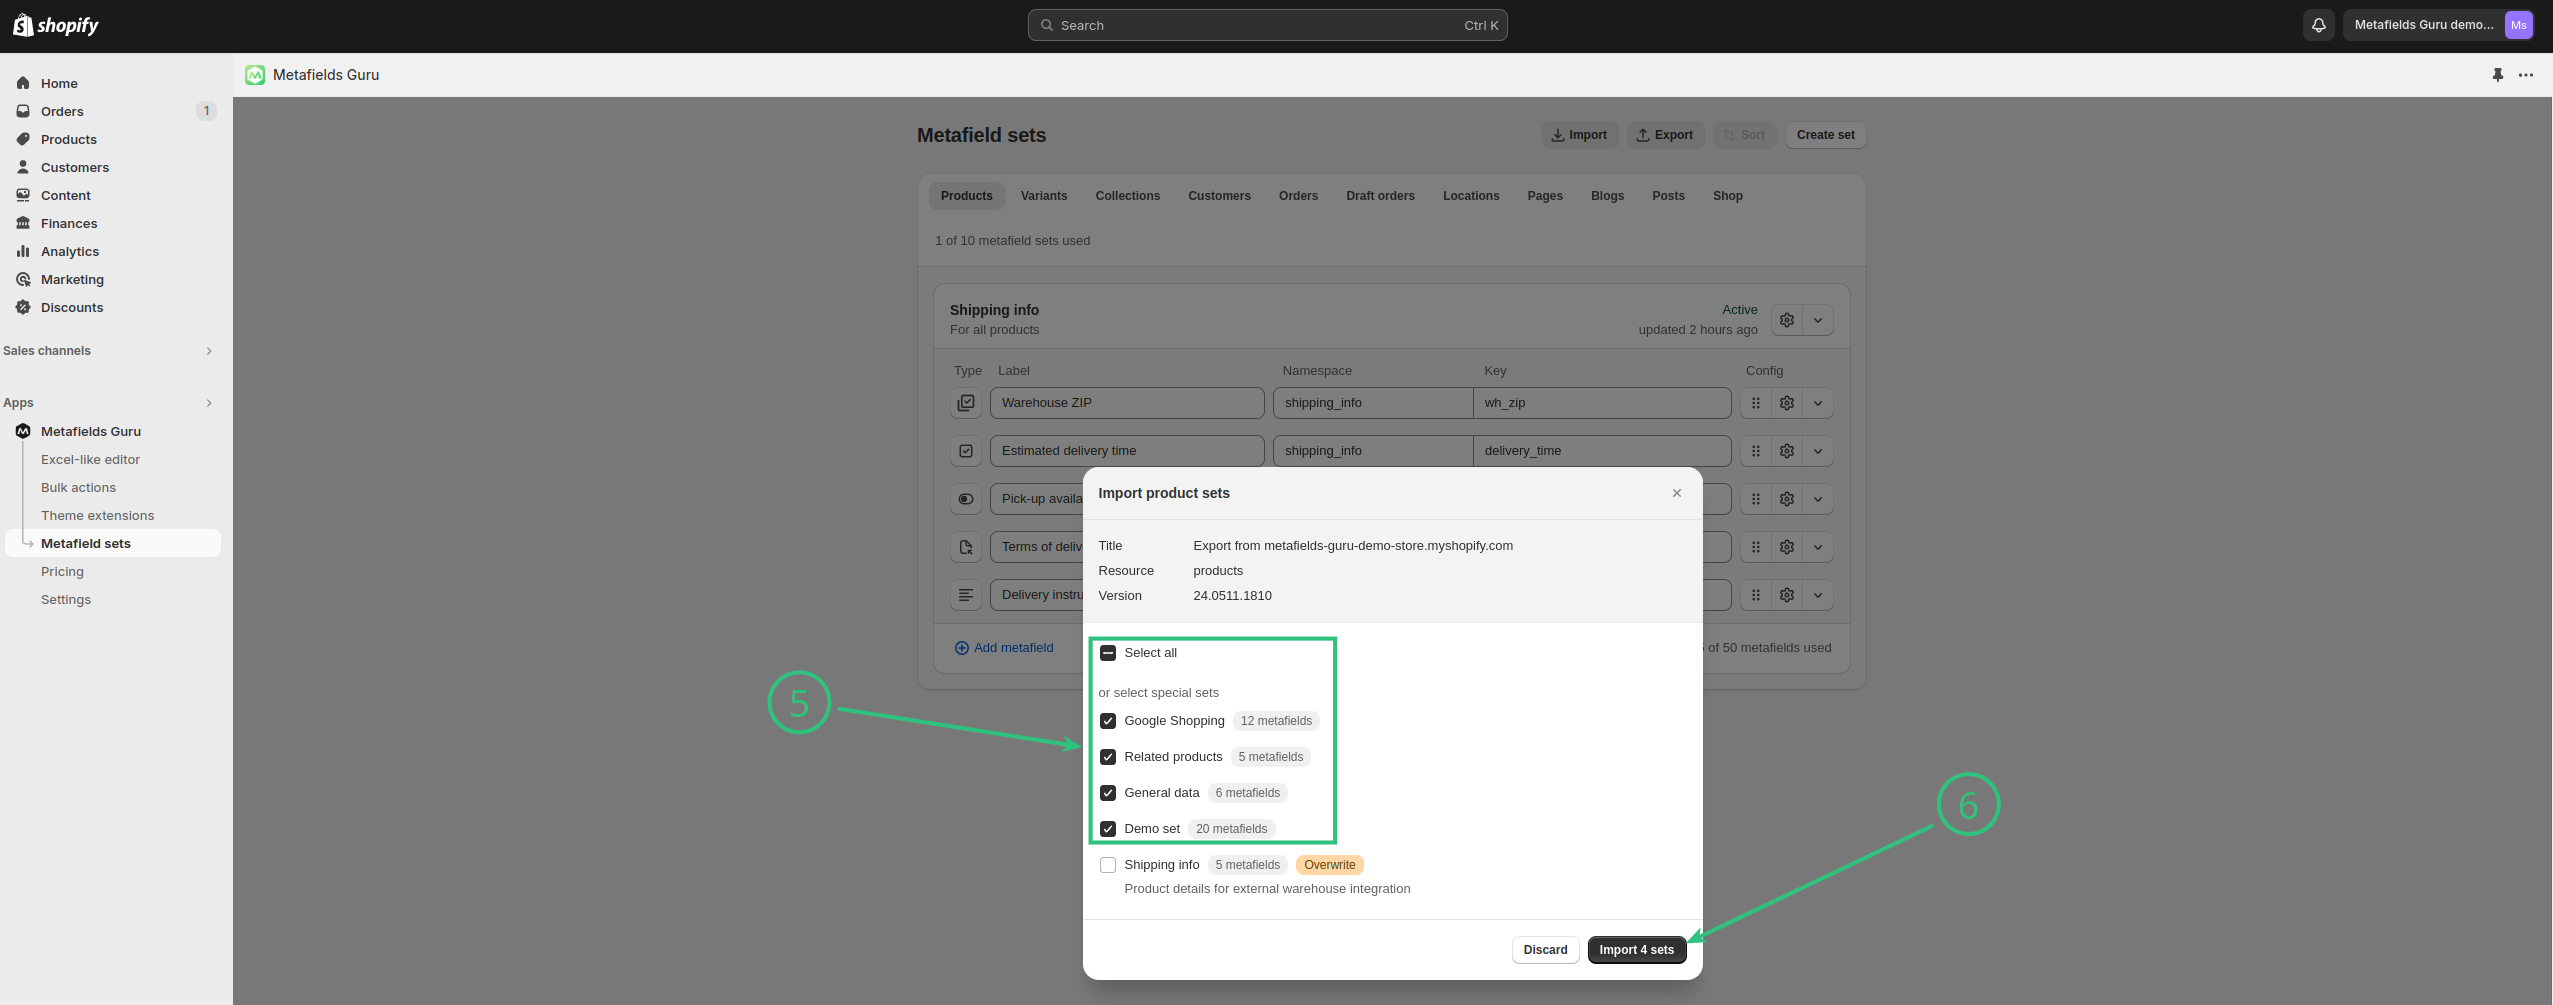
Task: Open gear settings for Estimated delivery time row
Action: click(1786, 451)
